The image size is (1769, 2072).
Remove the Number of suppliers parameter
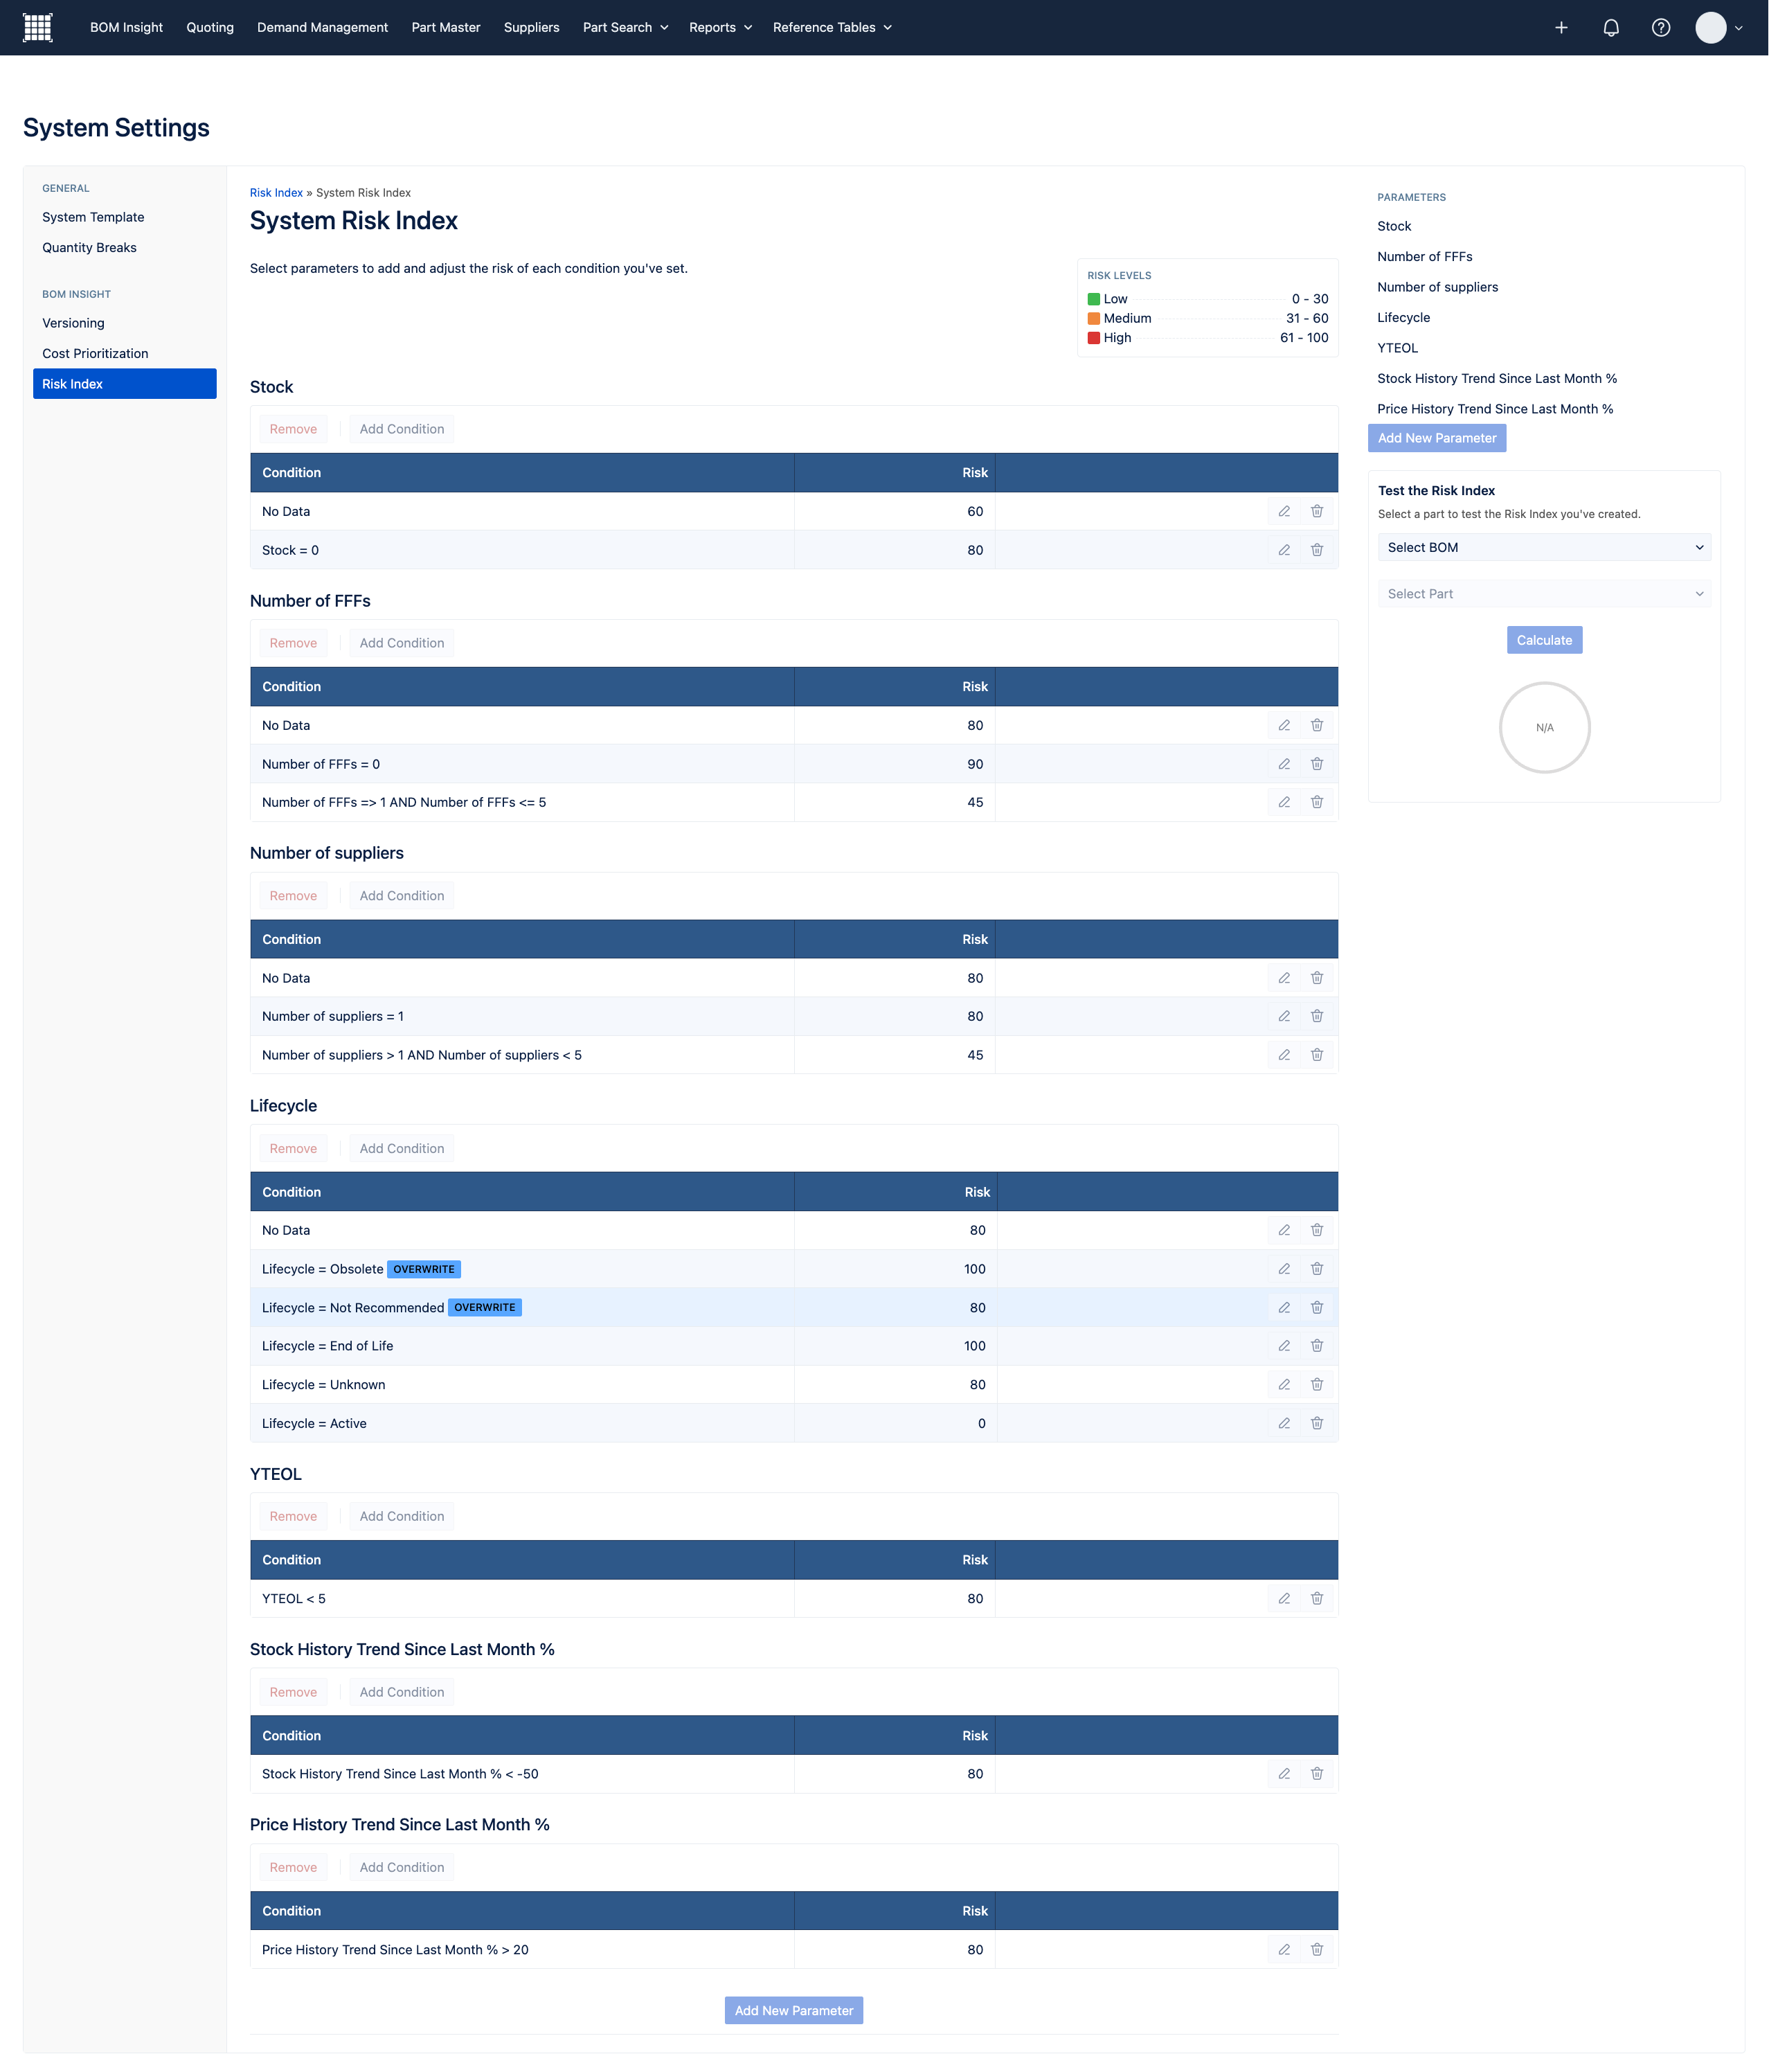293,896
